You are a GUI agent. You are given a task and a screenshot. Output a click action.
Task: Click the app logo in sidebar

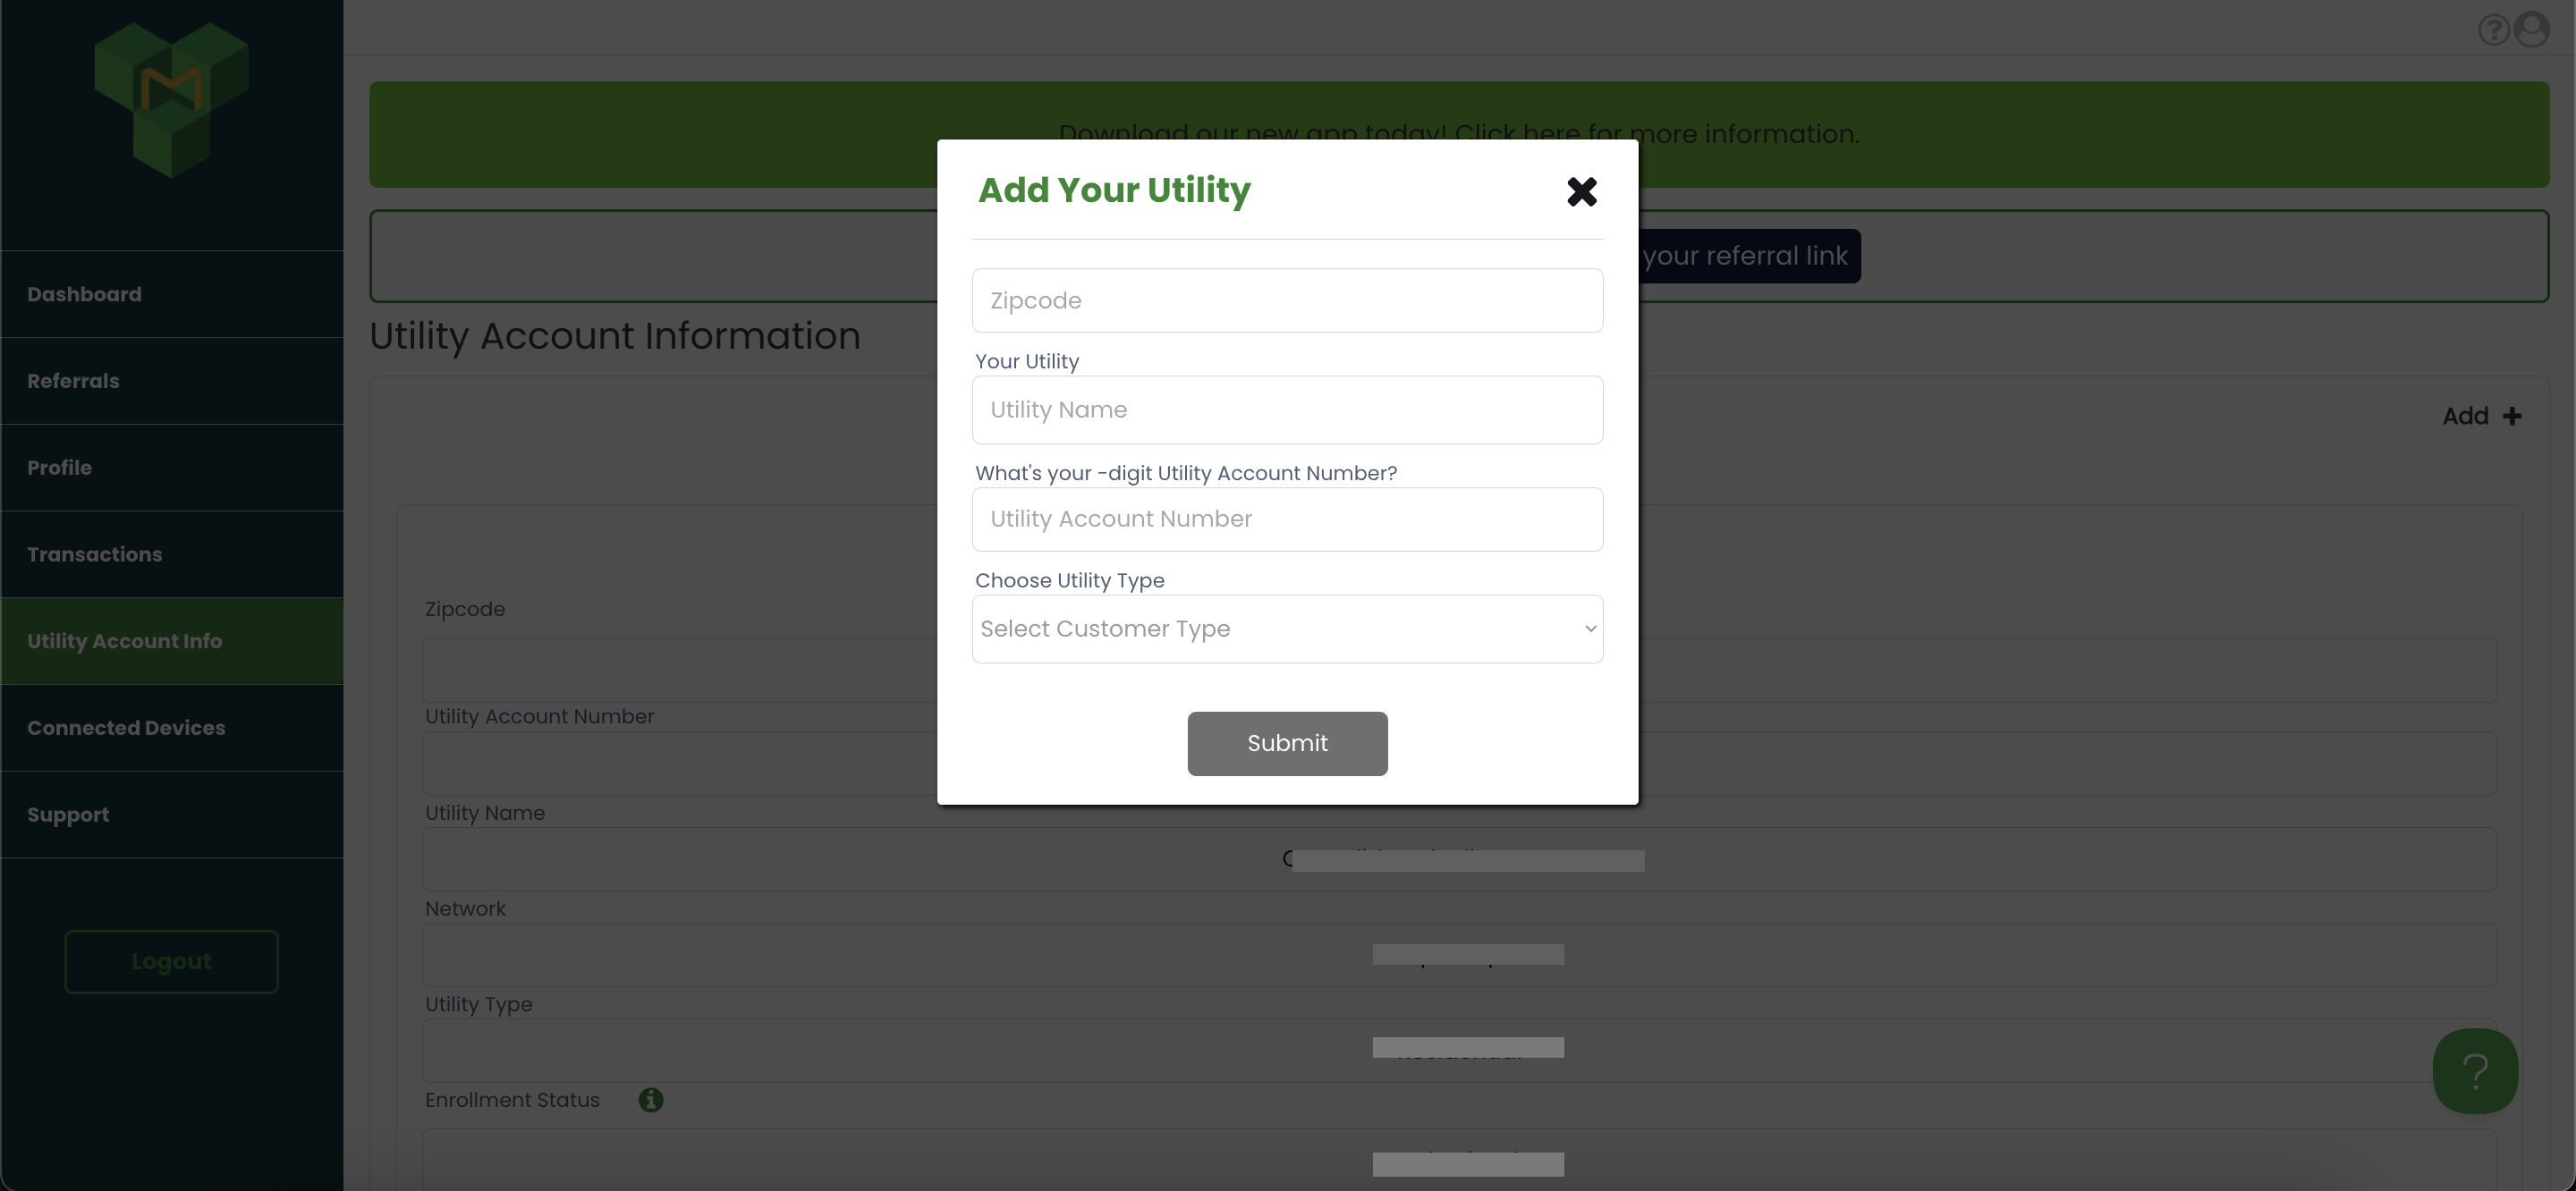click(x=171, y=100)
